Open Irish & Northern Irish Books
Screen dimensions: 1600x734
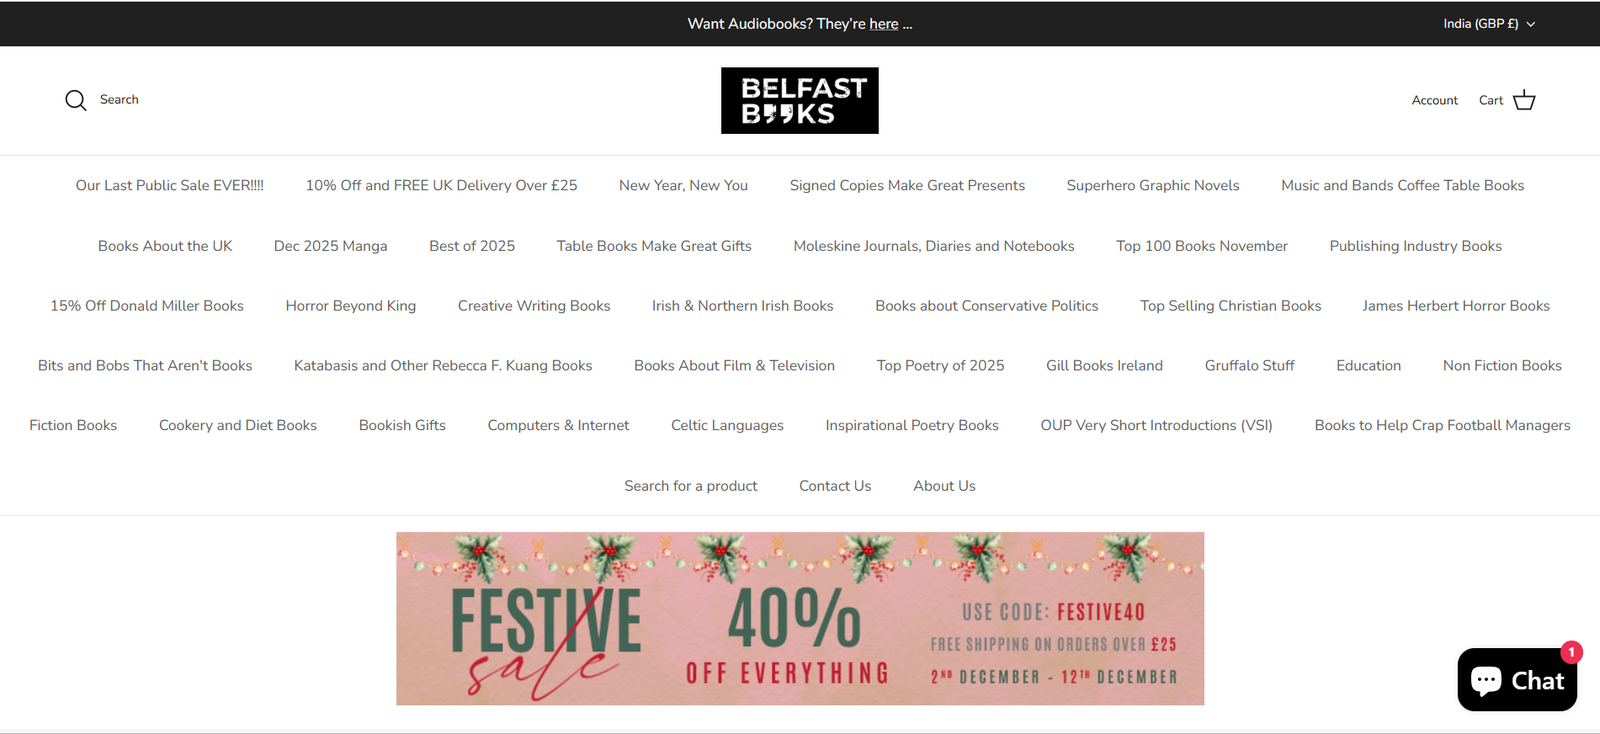coord(742,306)
